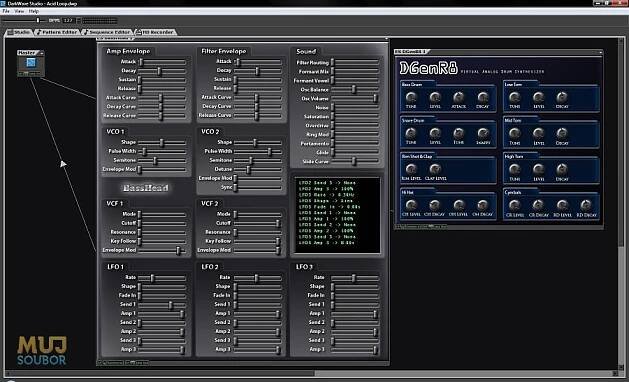The image size is (629, 382).
Task: Click the Filter Routing slider in Sound
Action: [x=355, y=63]
